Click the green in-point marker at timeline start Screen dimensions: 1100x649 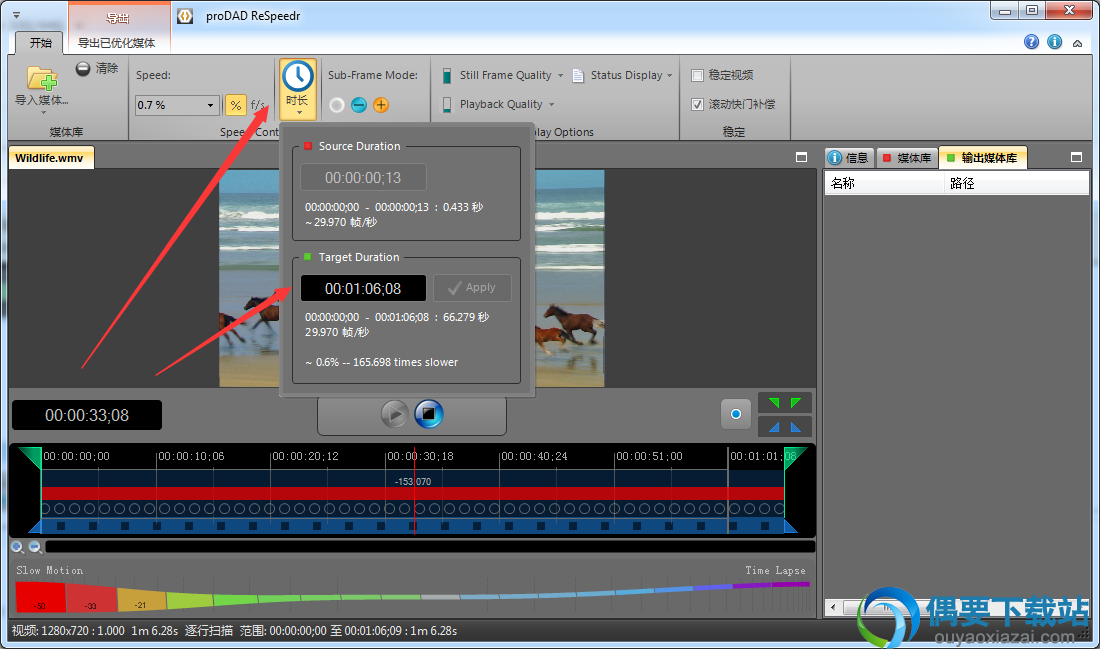30,457
